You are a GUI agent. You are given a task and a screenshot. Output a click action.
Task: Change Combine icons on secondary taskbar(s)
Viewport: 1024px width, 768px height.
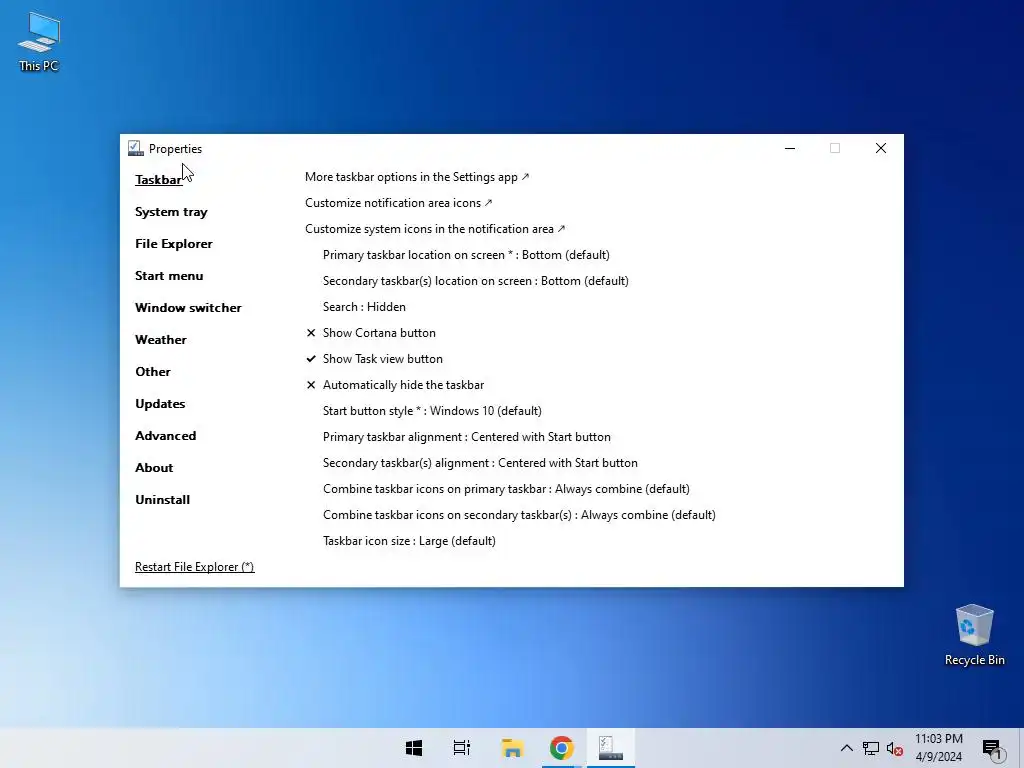pyautogui.click(x=519, y=515)
